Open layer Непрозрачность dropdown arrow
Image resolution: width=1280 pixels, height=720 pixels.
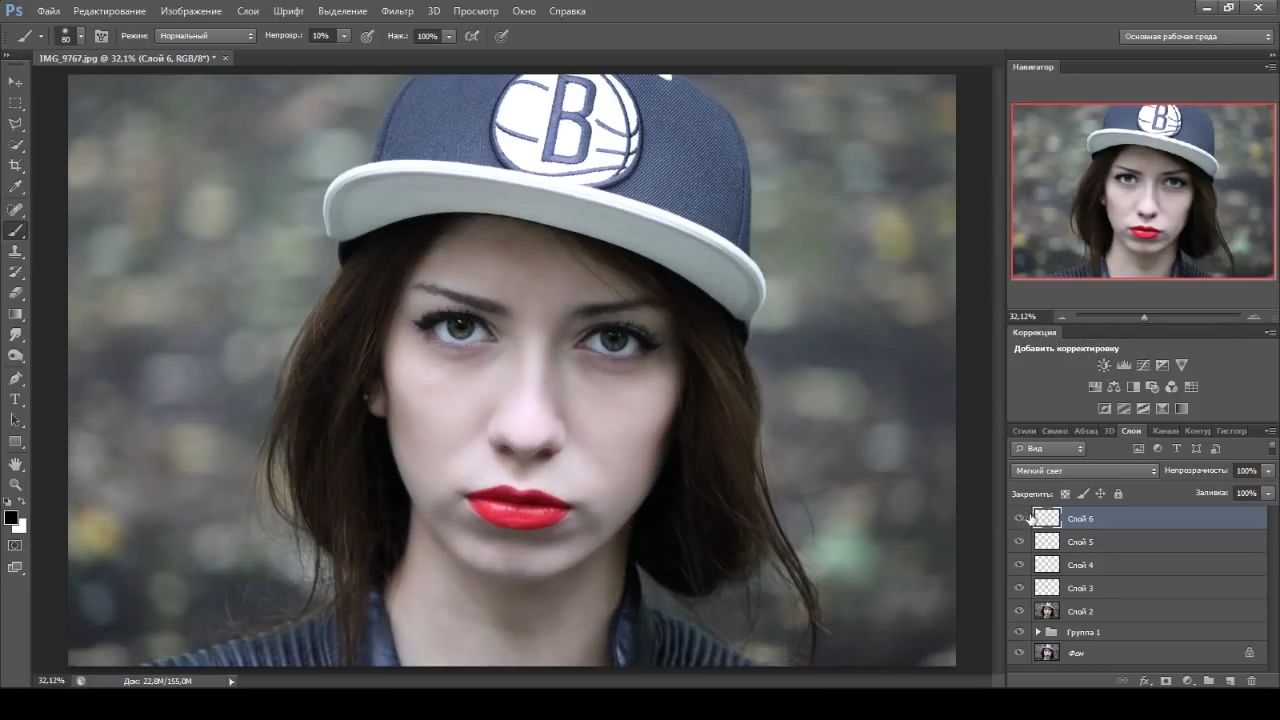pyautogui.click(x=1269, y=471)
